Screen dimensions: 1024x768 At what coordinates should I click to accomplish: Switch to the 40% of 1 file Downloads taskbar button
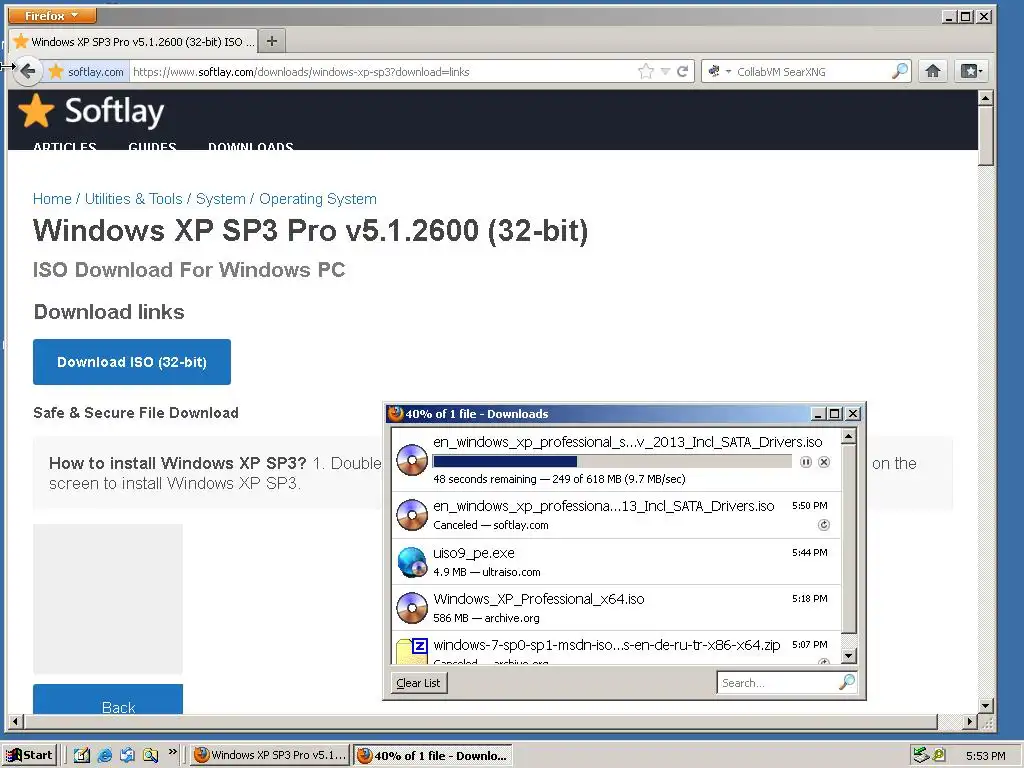click(432, 755)
